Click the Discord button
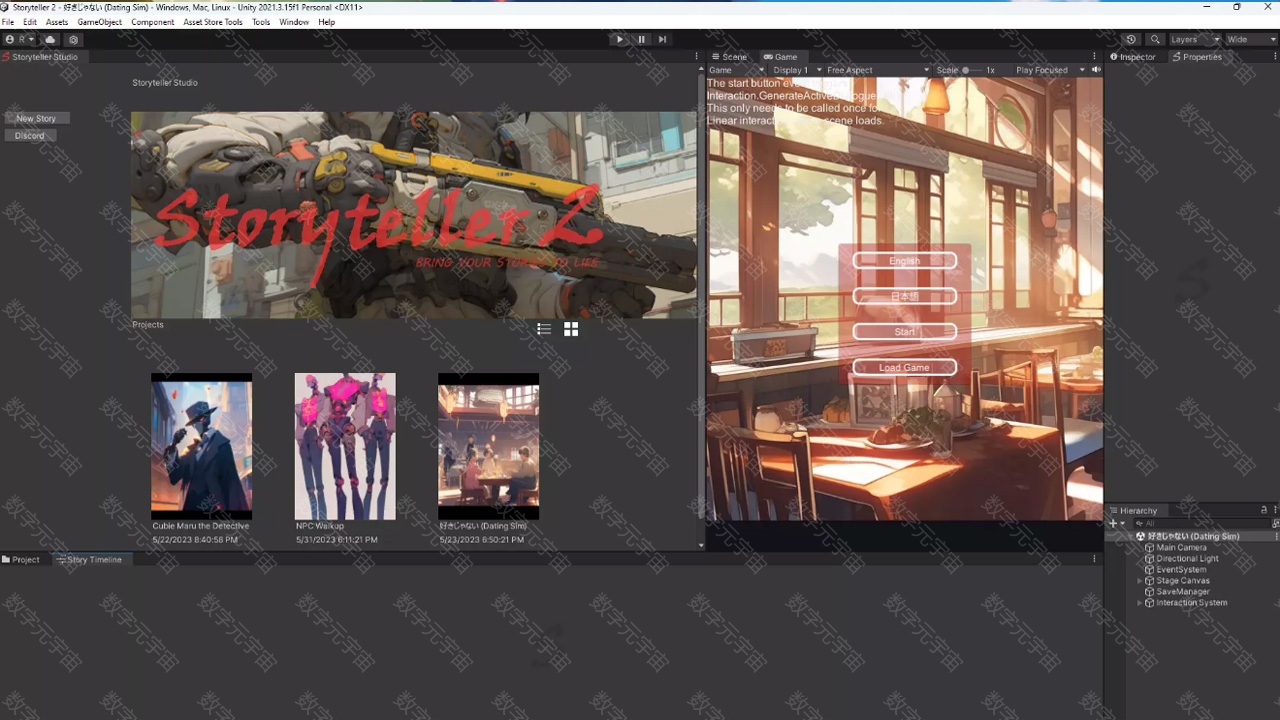 (x=29, y=135)
